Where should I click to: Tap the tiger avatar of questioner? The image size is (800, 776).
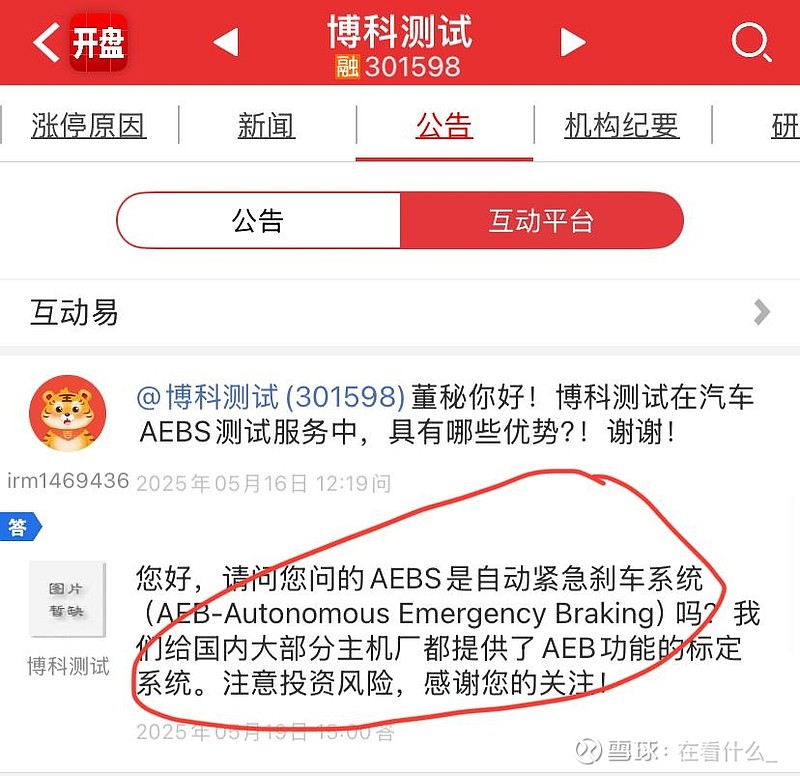pyautogui.click(x=67, y=413)
